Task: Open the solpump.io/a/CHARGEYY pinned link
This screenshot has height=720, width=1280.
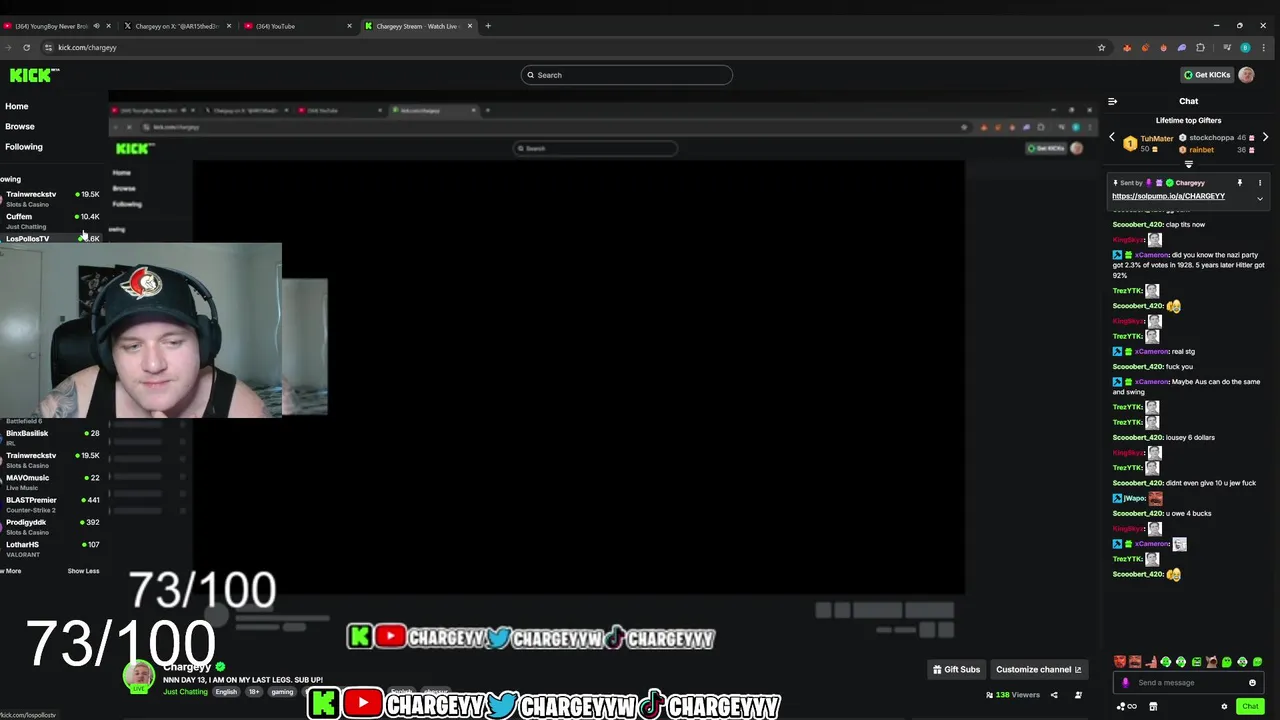Action: (1168, 196)
